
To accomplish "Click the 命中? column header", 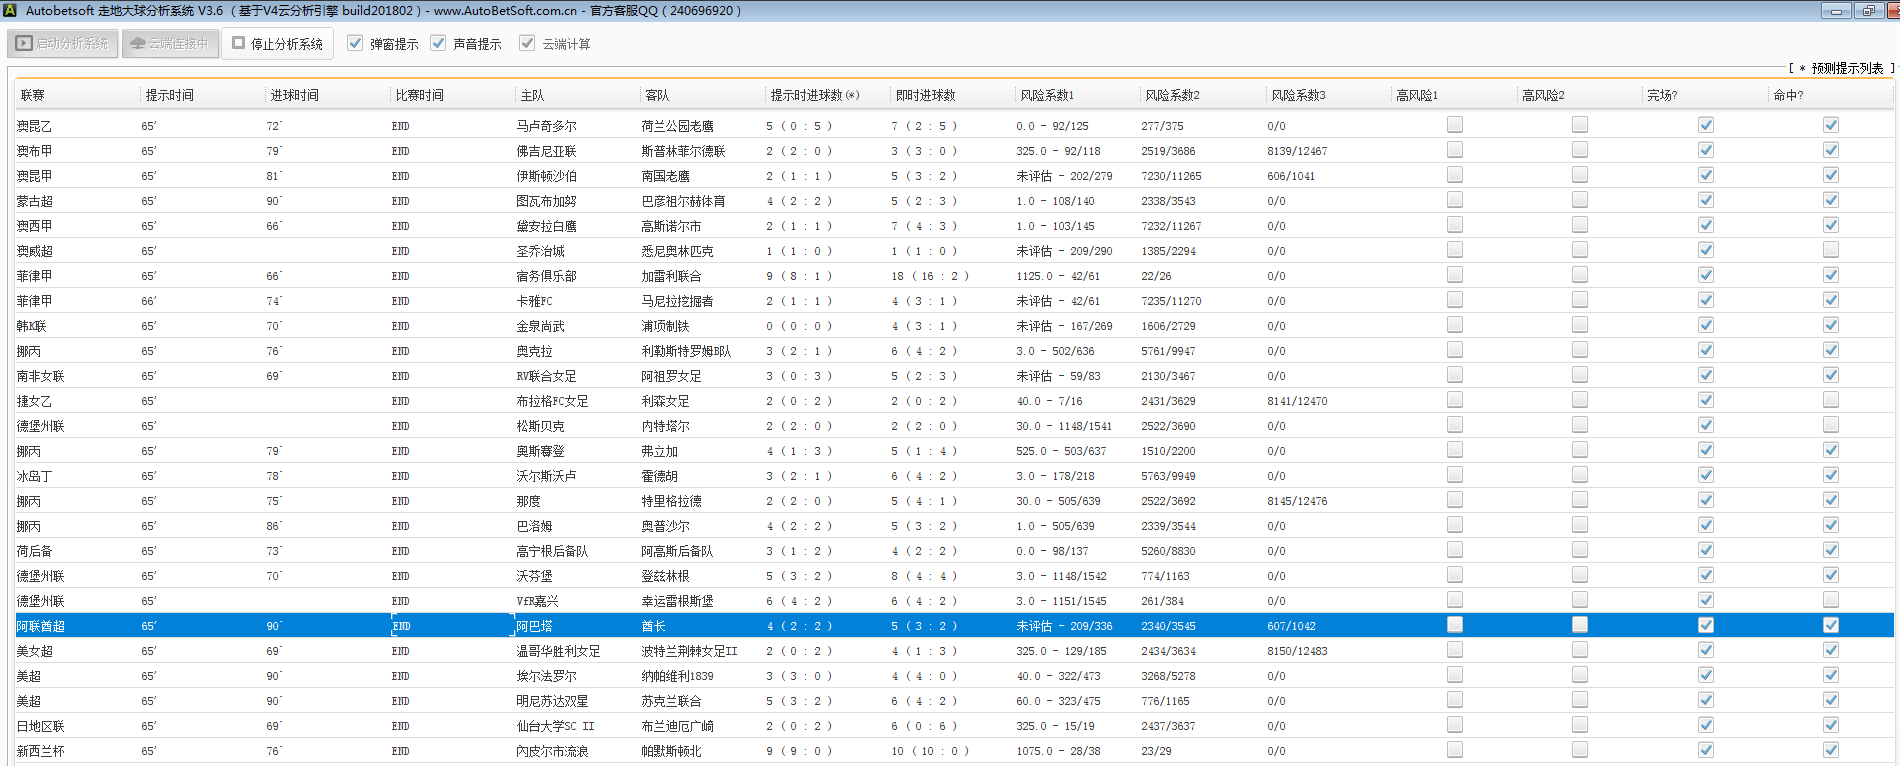I will click(x=1788, y=95).
